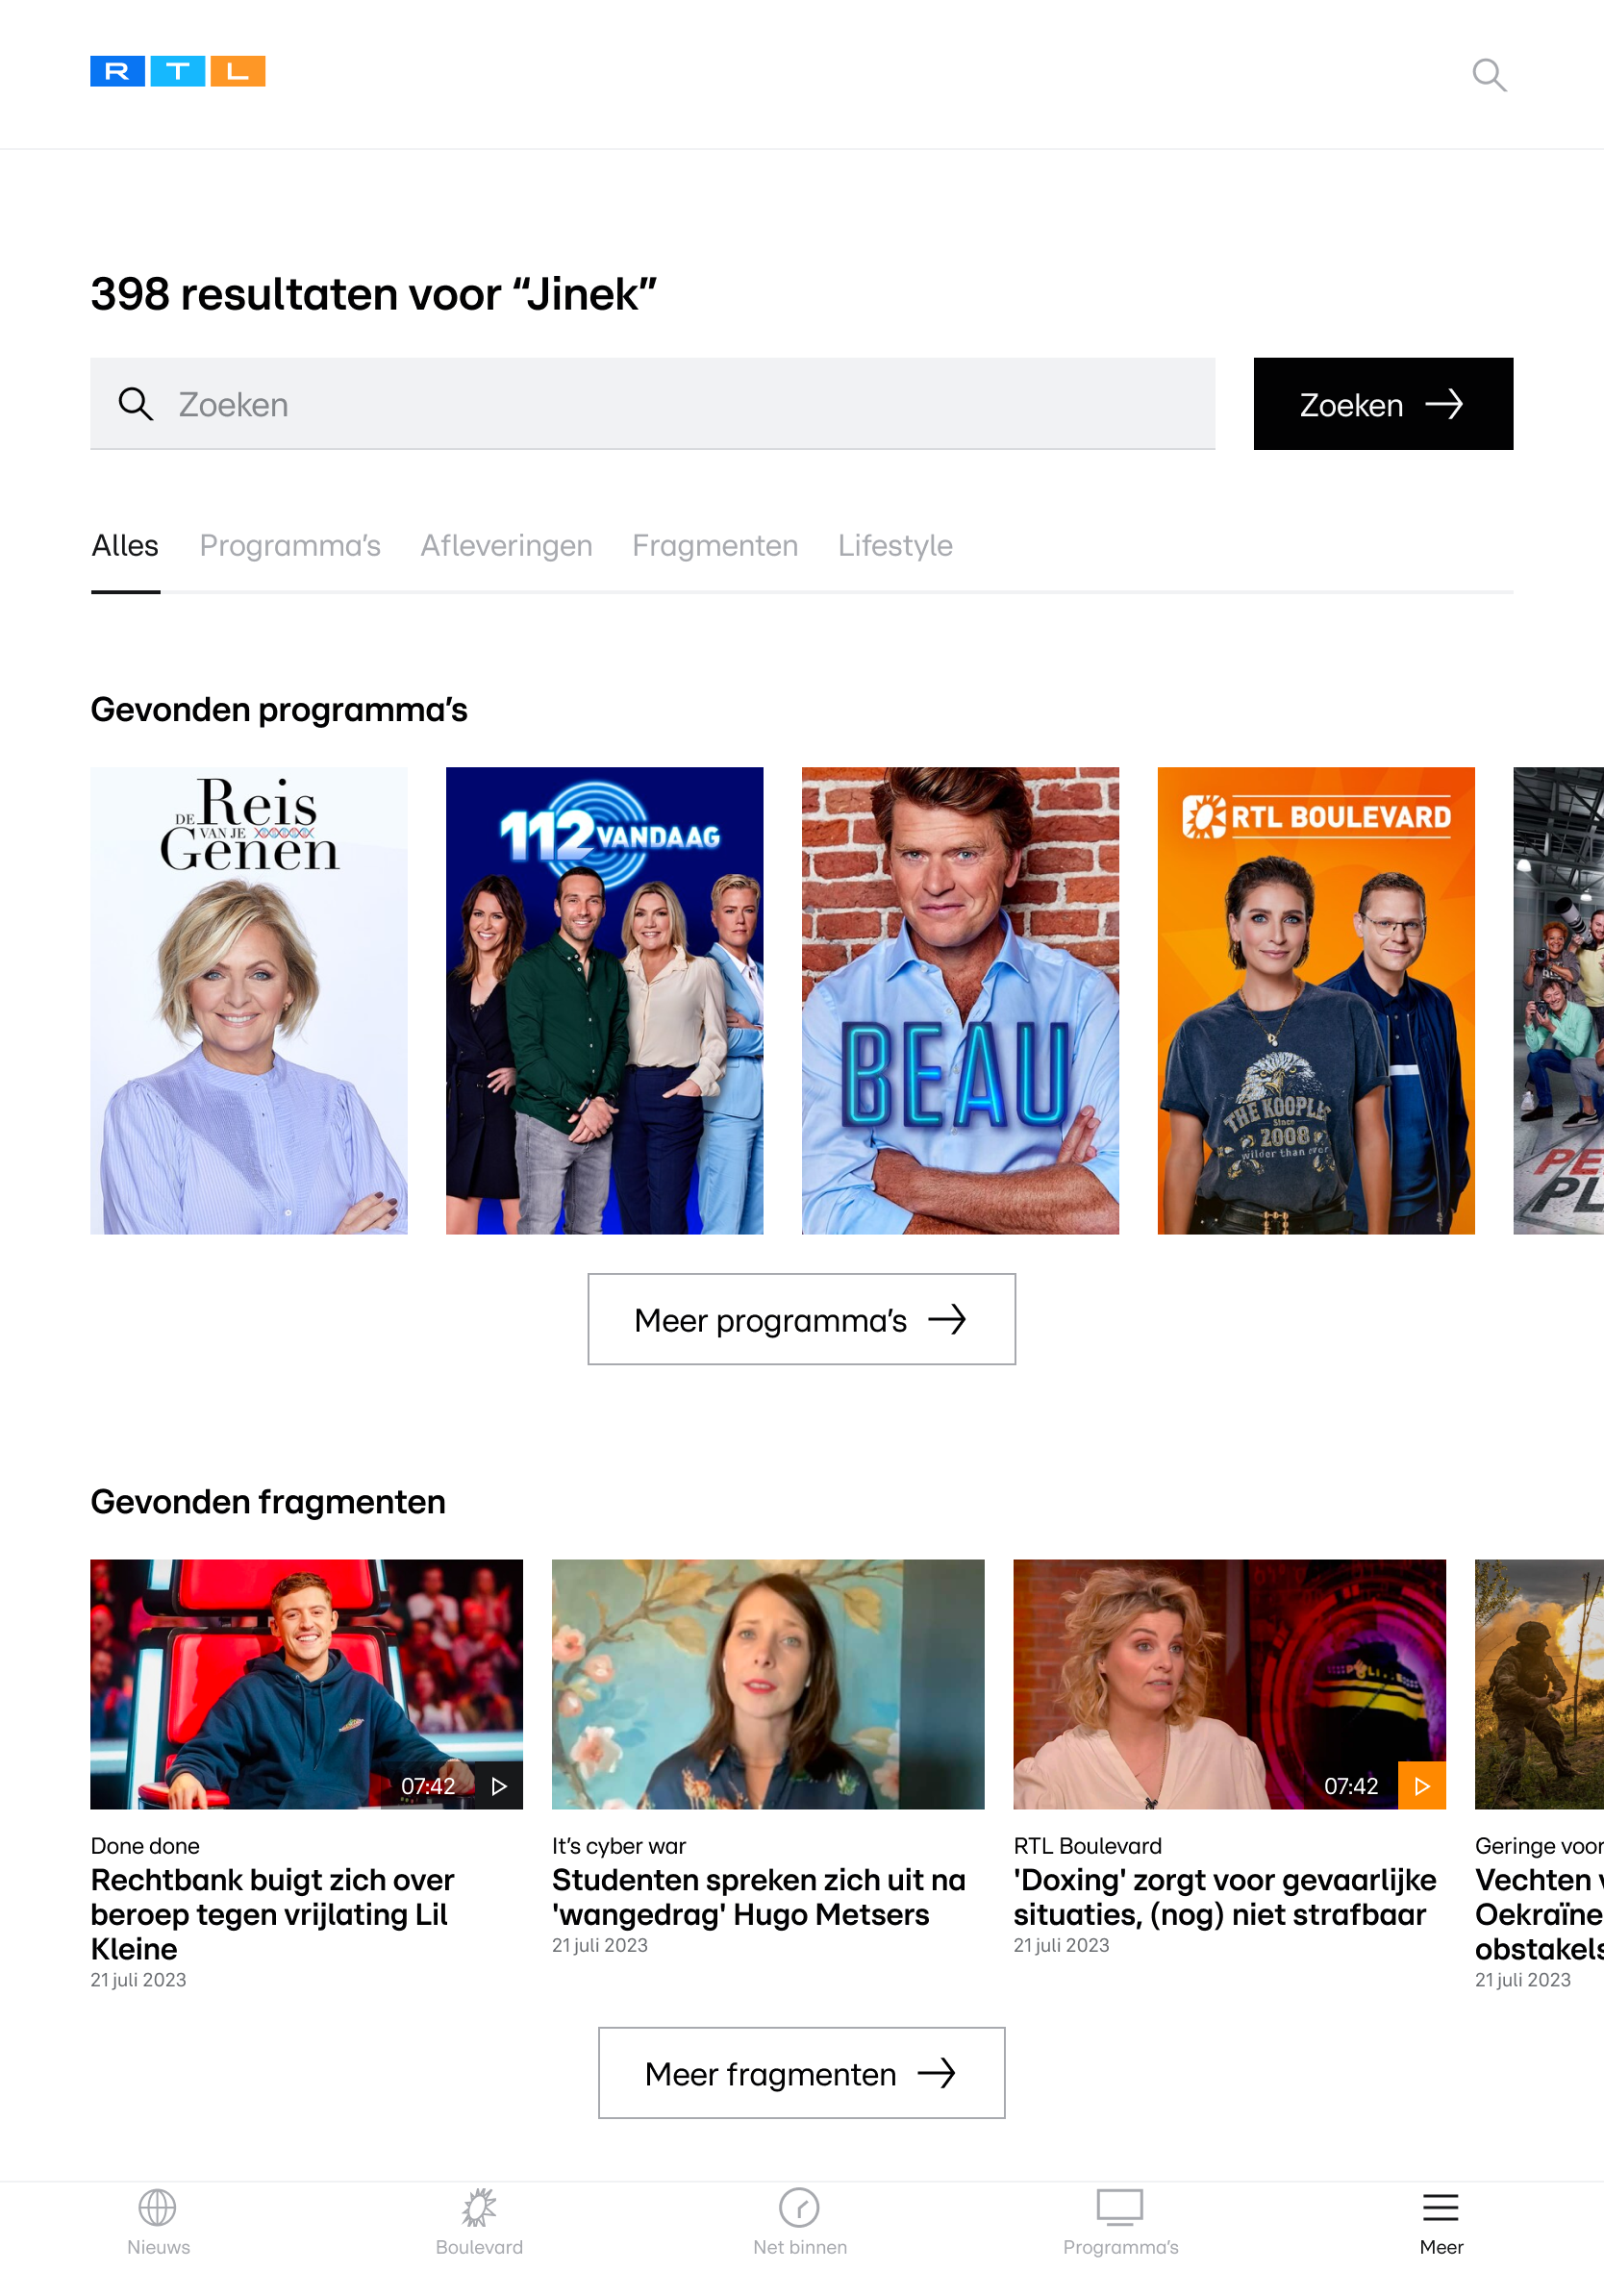Click the 'Done done' label
Viewport: 1604px width, 2296px height.
[145, 1846]
